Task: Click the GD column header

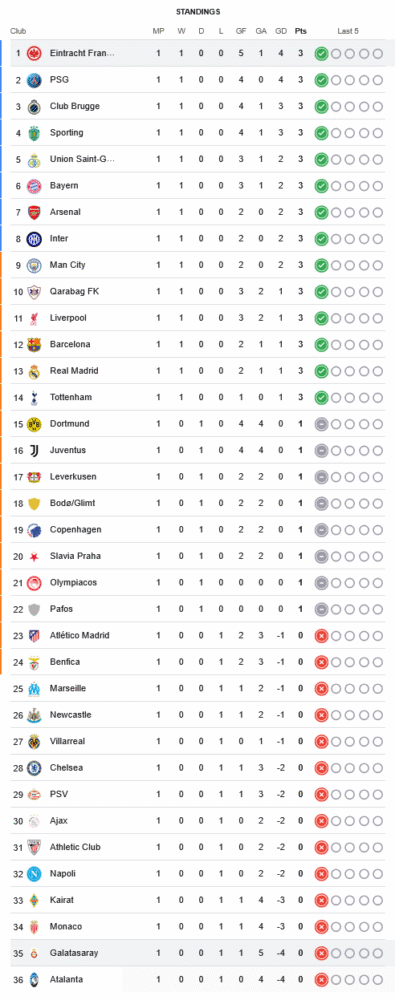Action: 281,31
